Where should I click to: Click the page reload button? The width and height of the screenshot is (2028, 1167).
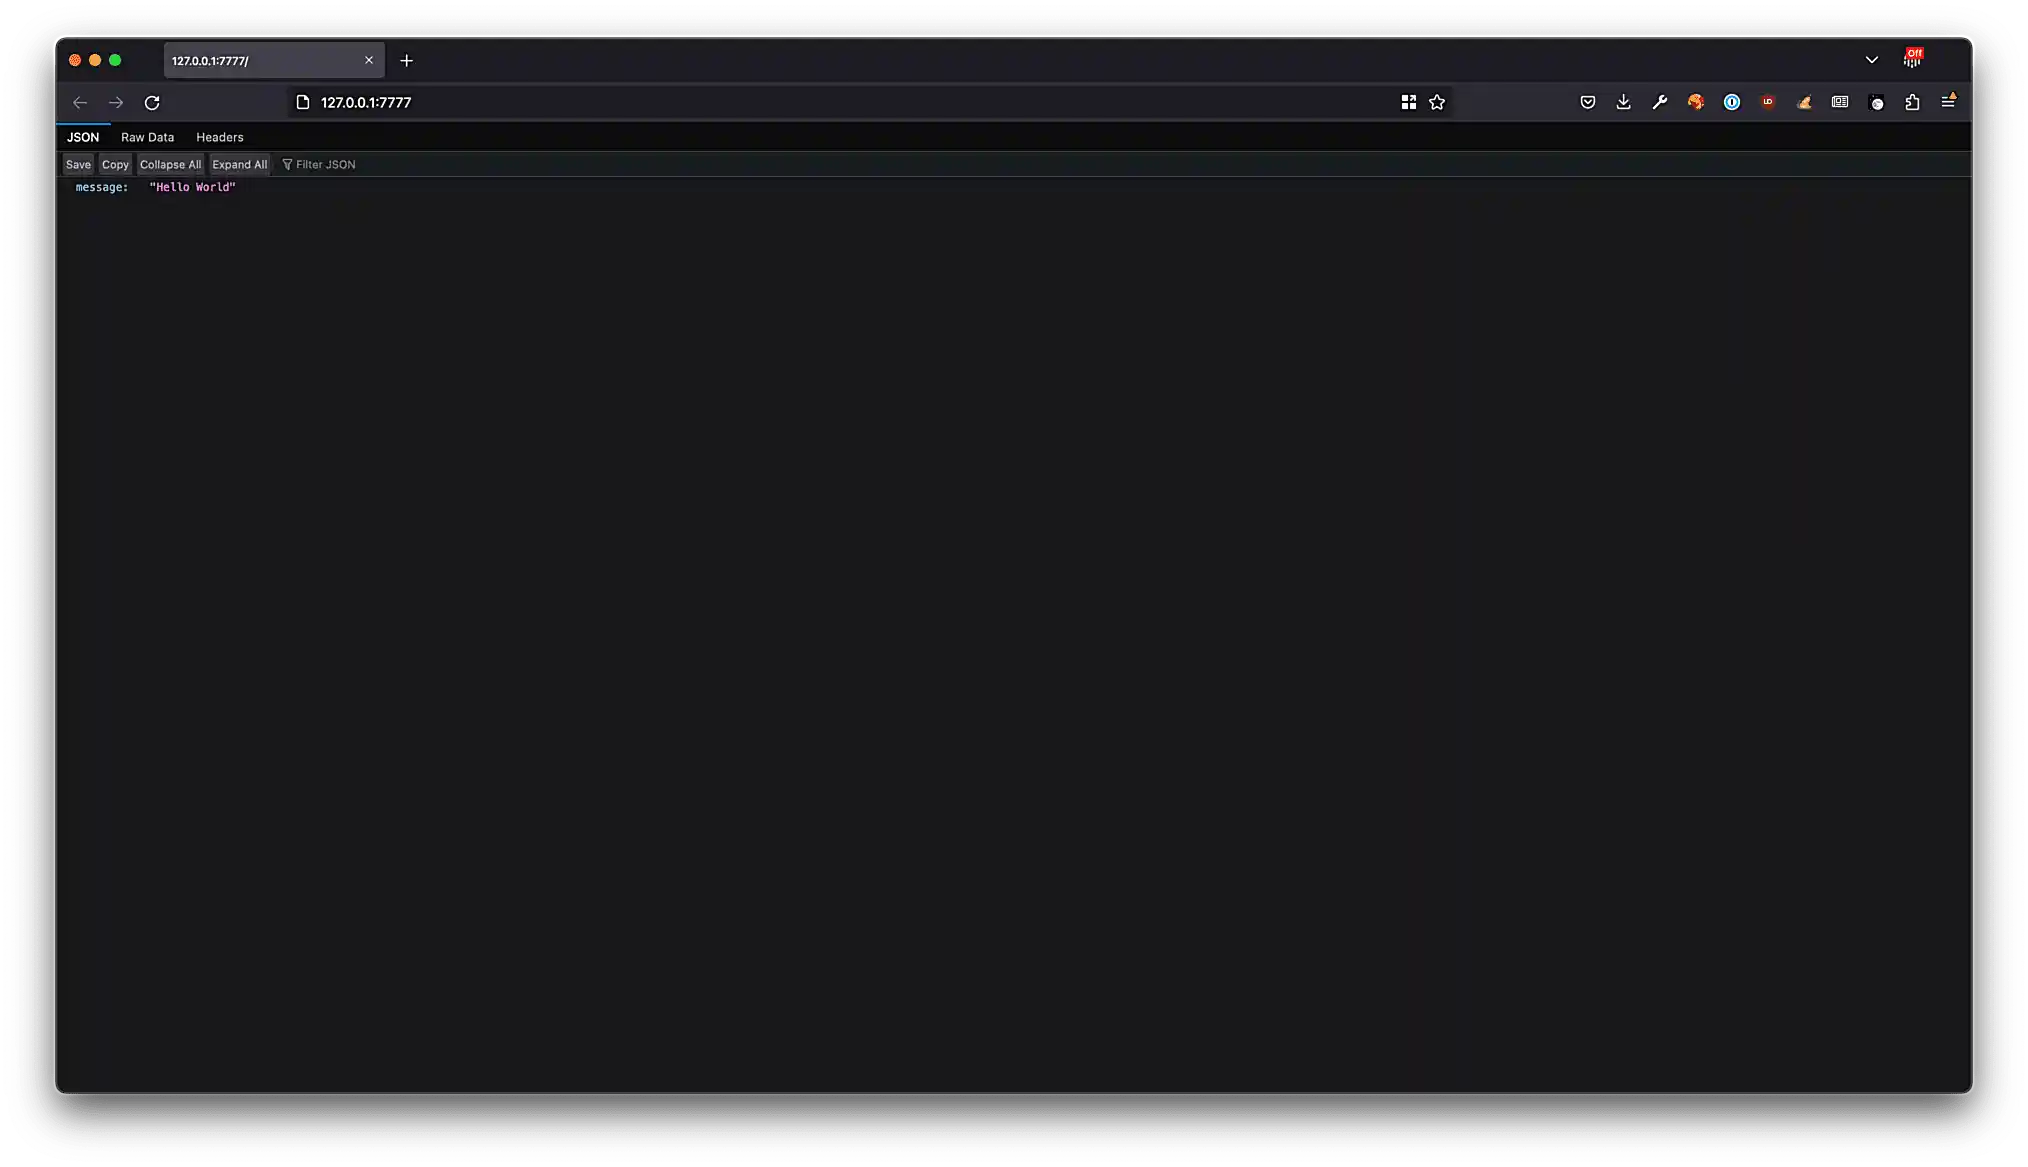[152, 100]
